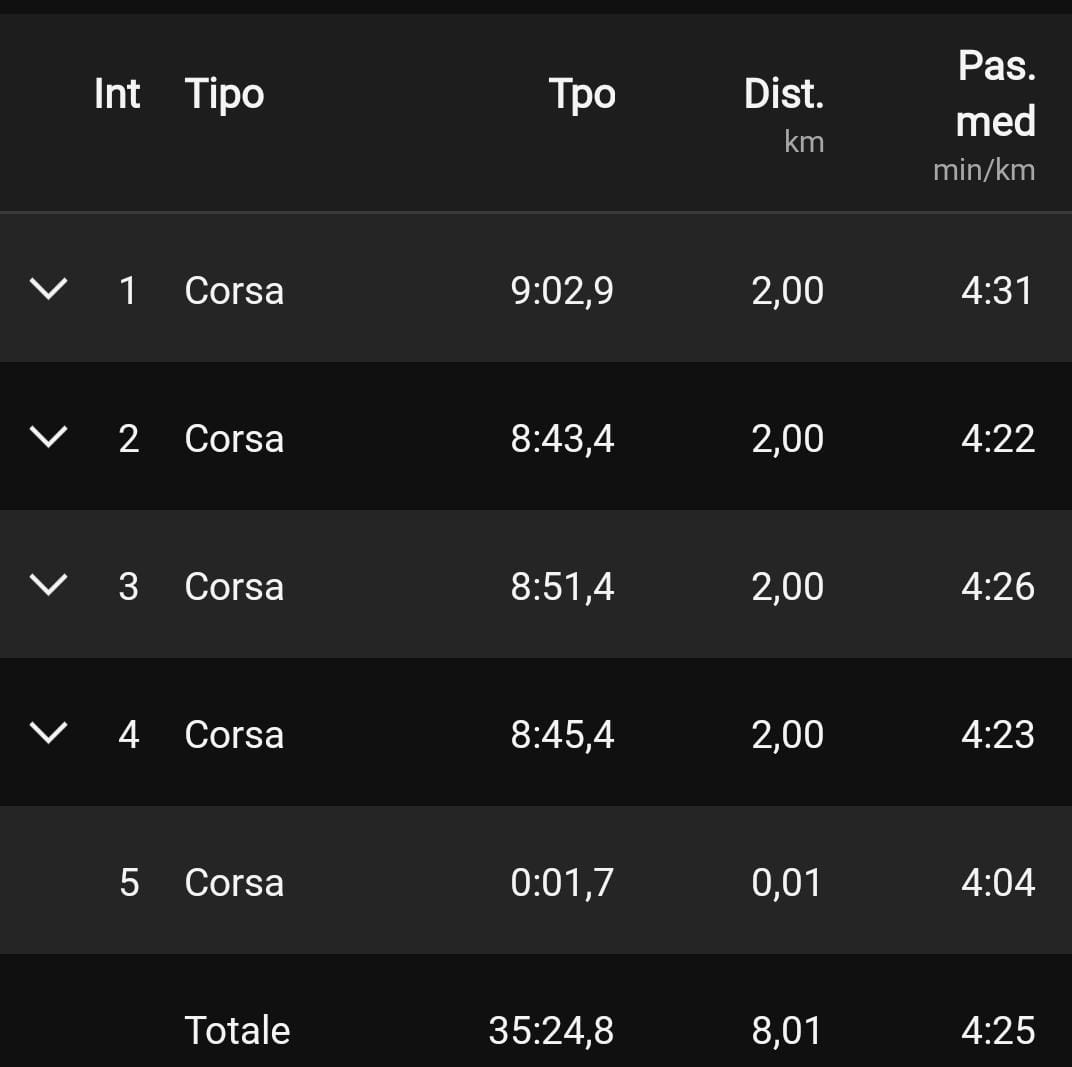Expand lap 4 details chevron
The width and height of the screenshot is (1072, 1067).
[48, 733]
